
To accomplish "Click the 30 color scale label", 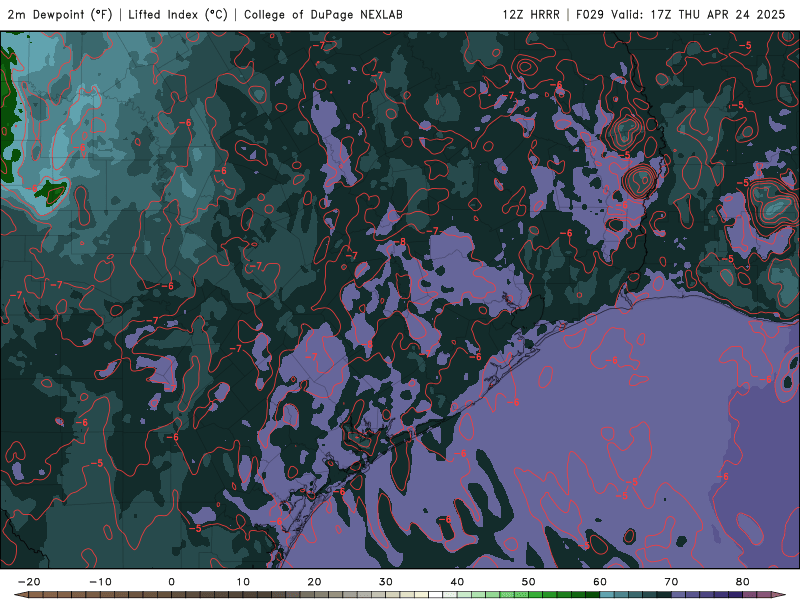I will (386, 582).
